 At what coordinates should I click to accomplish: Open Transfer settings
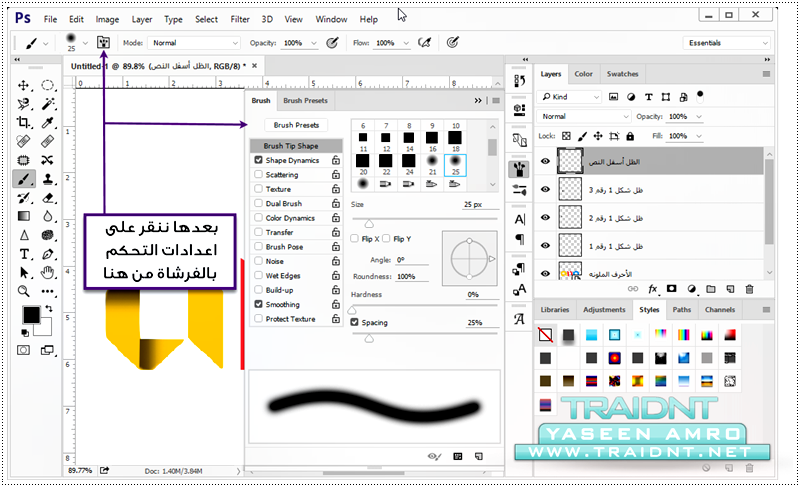280,232
